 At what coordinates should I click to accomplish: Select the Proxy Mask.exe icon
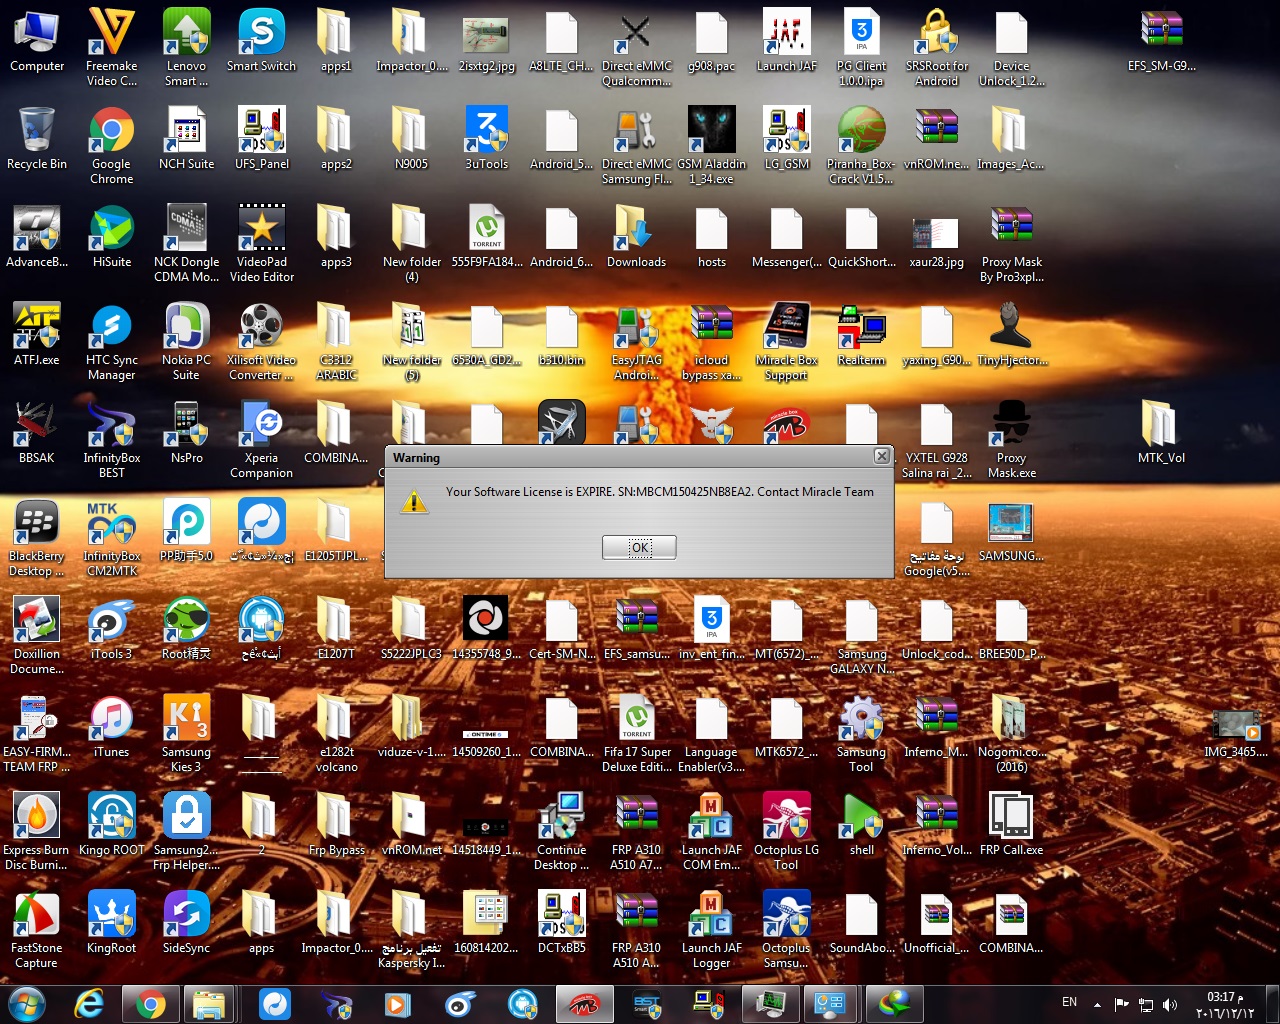pos(1012,440)
